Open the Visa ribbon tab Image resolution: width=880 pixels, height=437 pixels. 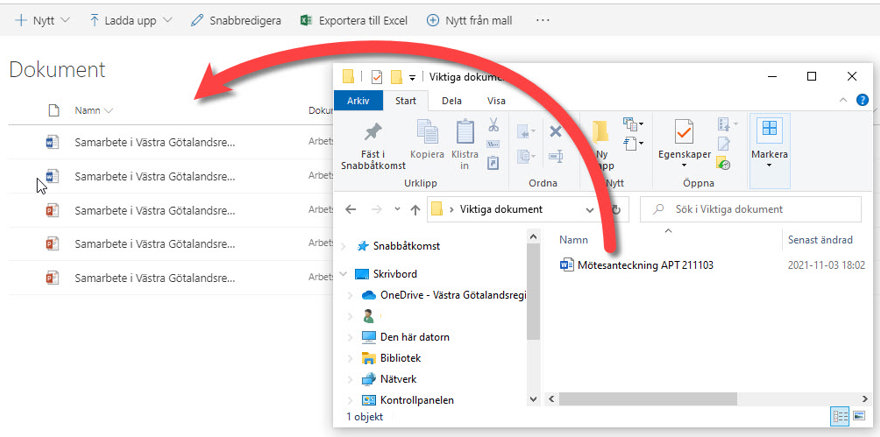coord(496,100)
